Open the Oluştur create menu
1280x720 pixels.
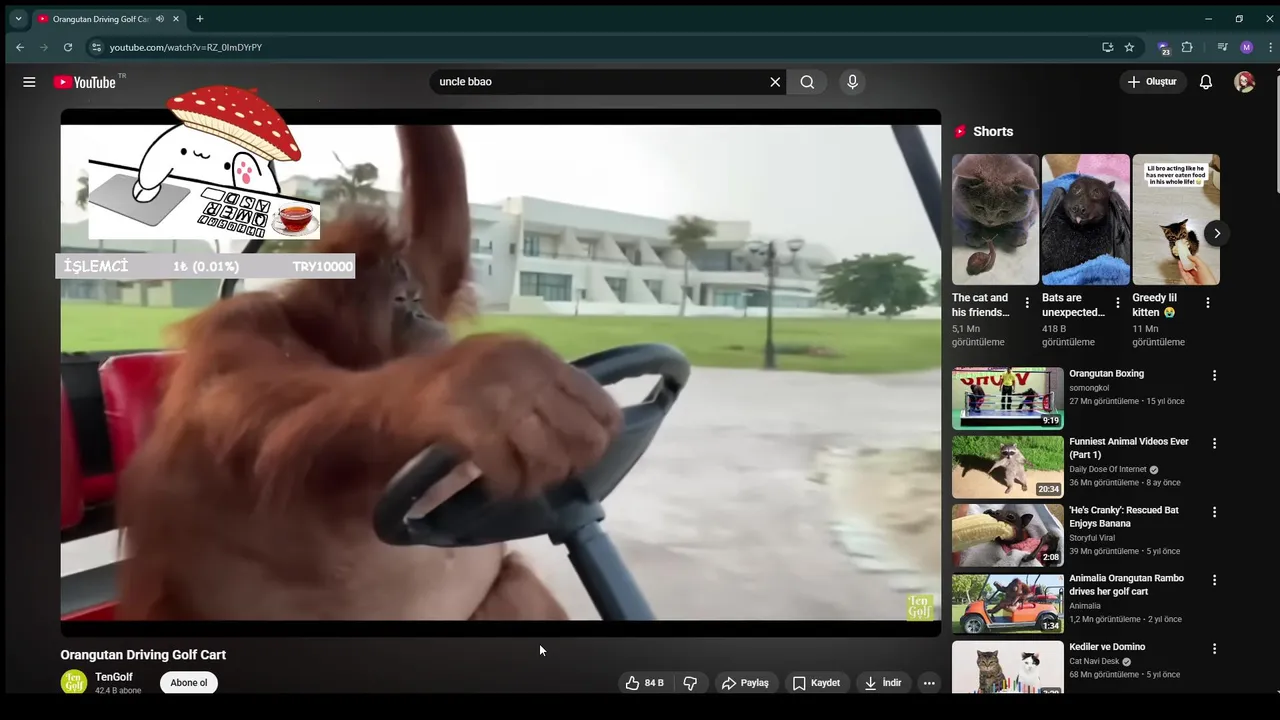tap(1152, 82)
